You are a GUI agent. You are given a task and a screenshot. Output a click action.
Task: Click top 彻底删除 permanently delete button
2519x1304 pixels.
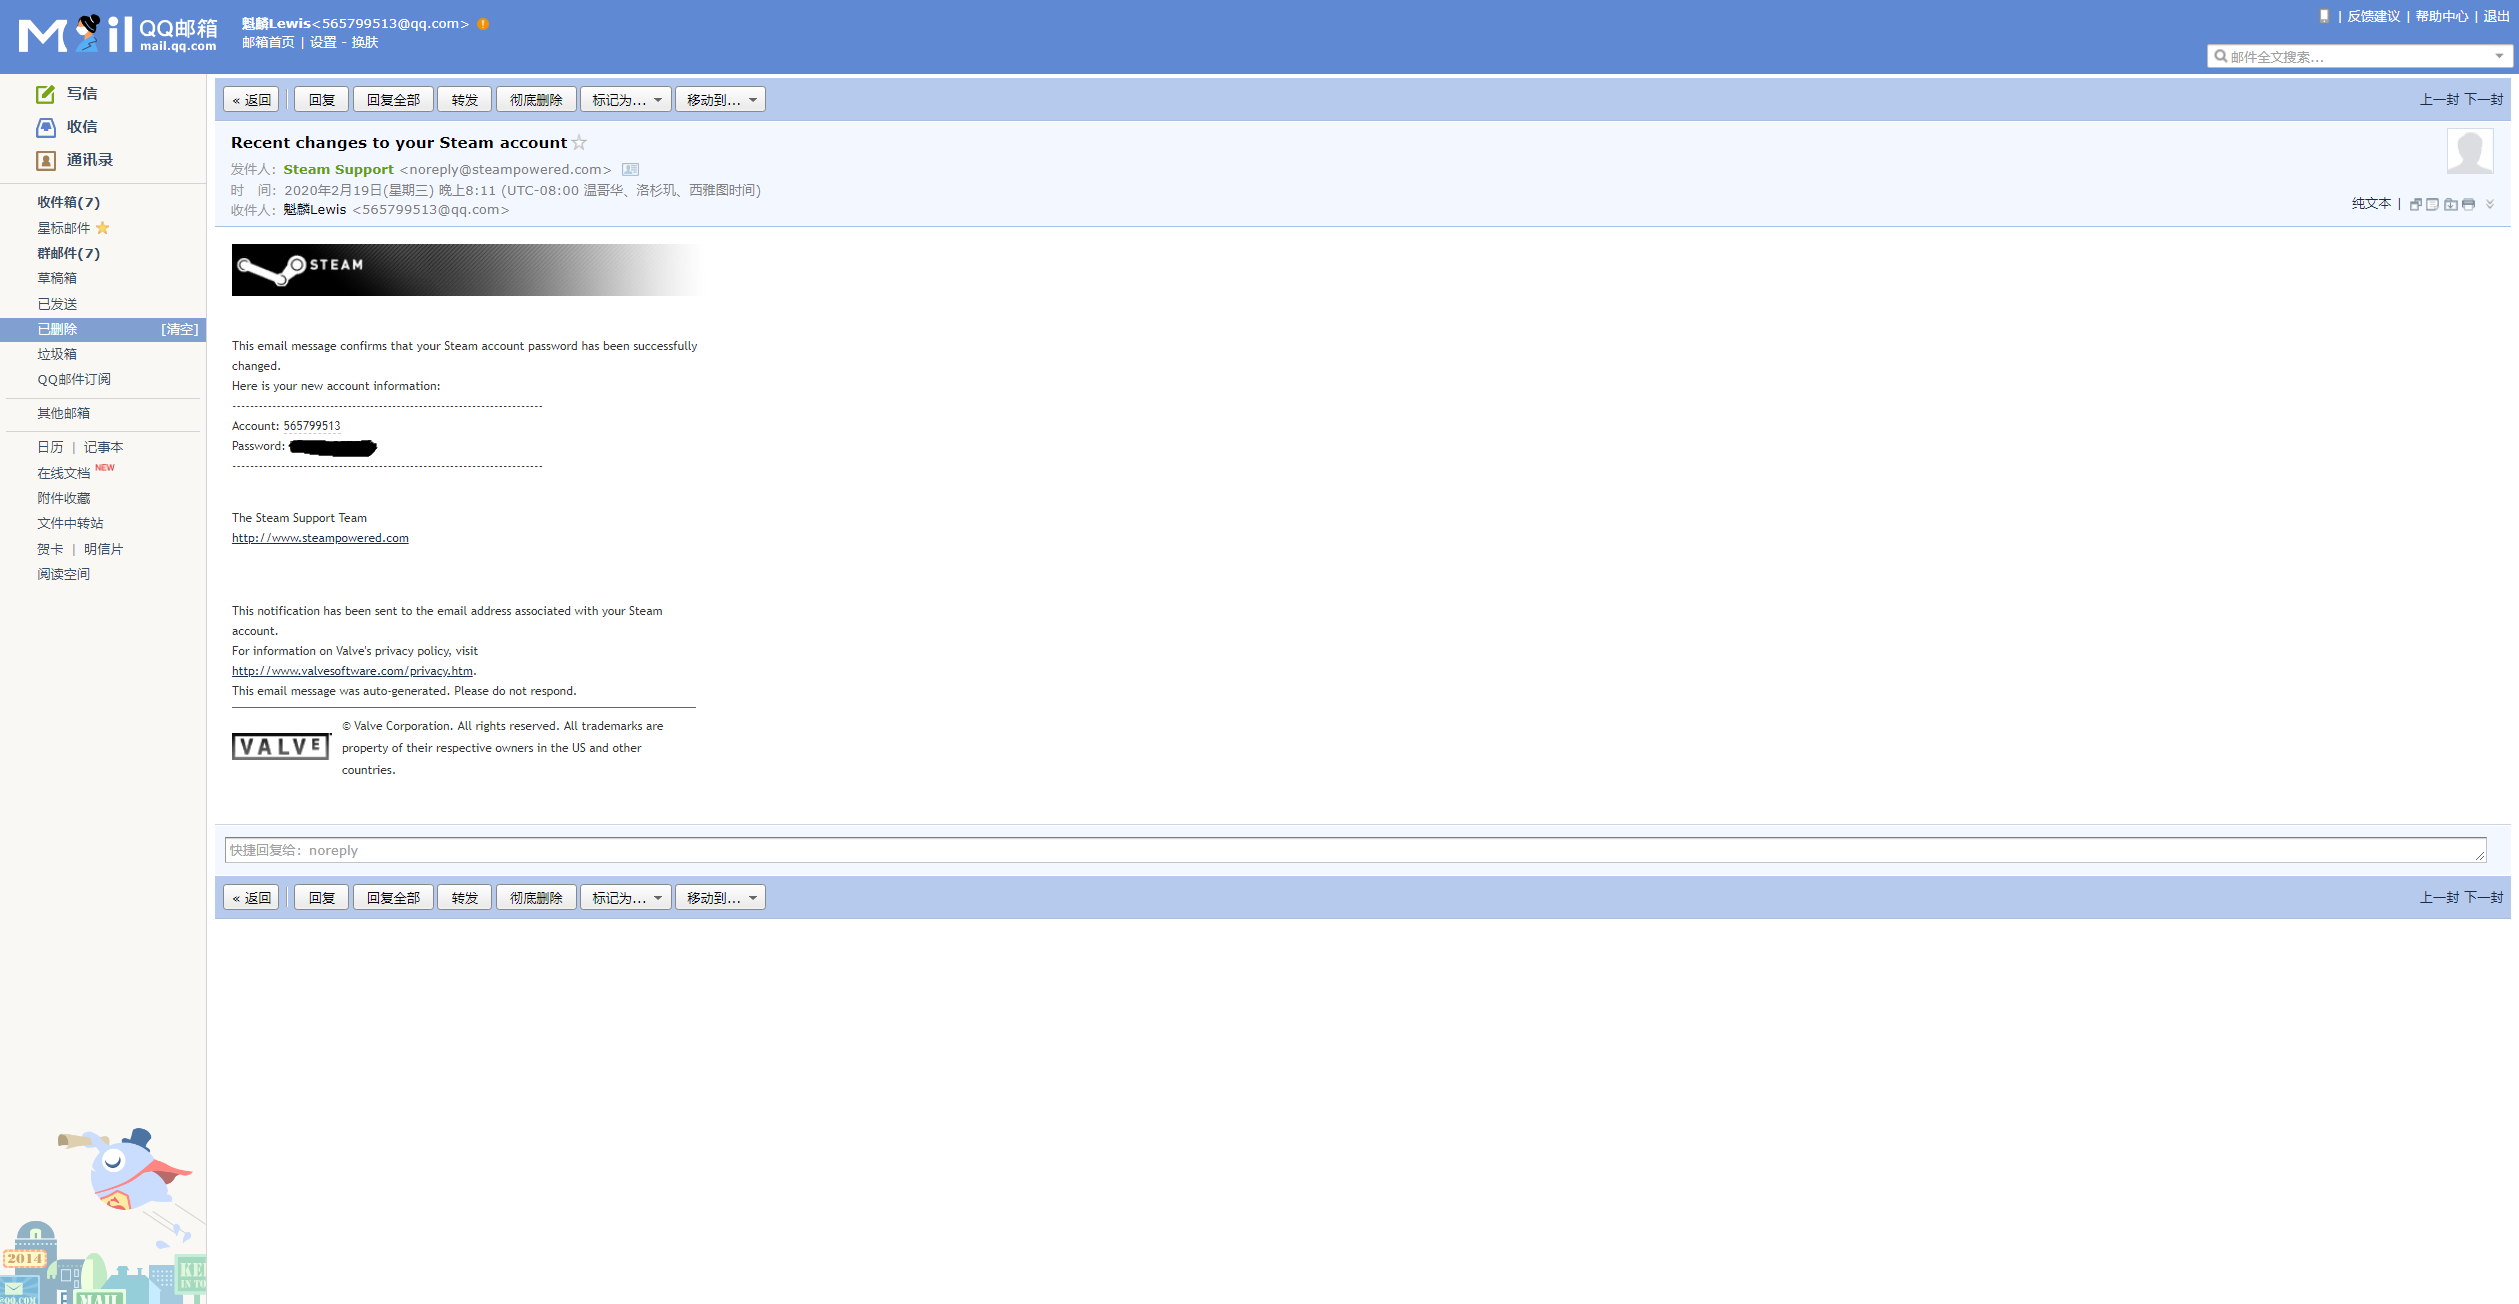click(x=536, y=100)
